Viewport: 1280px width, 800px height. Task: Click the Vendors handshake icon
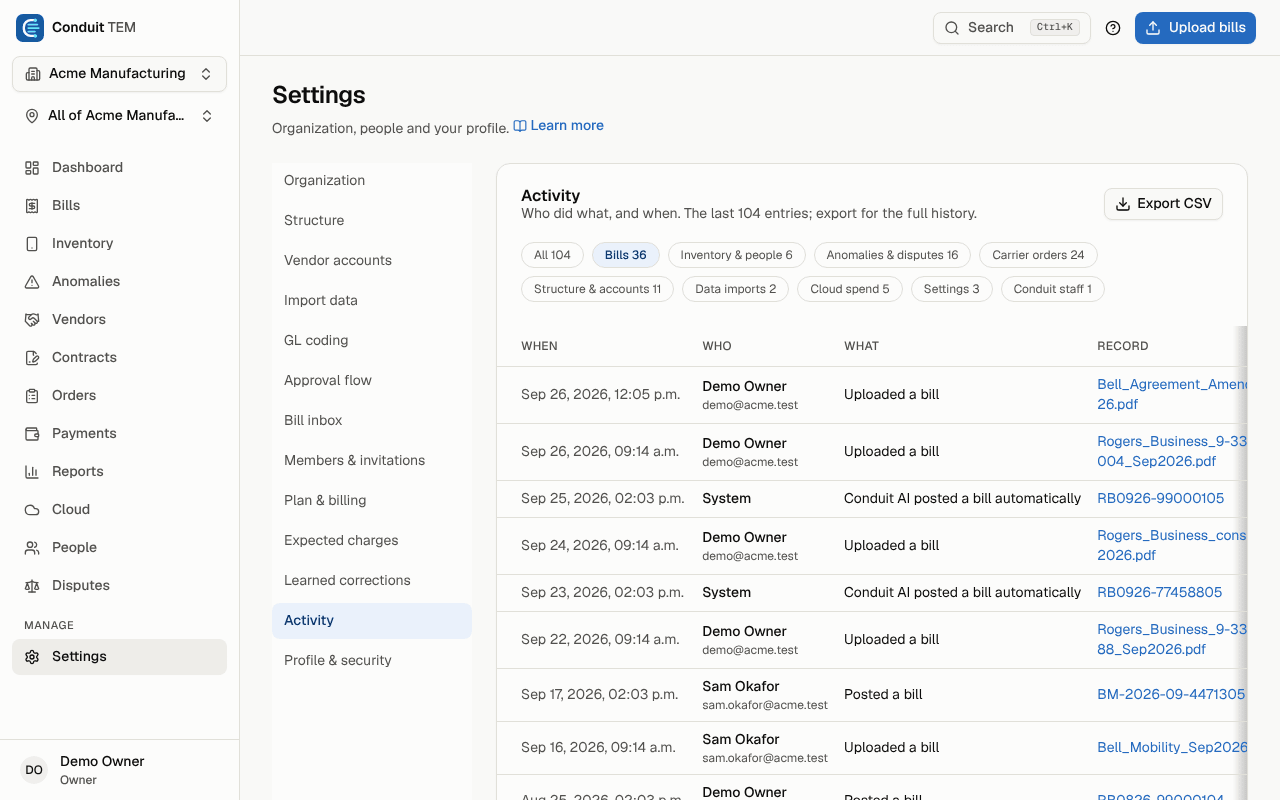32,320
